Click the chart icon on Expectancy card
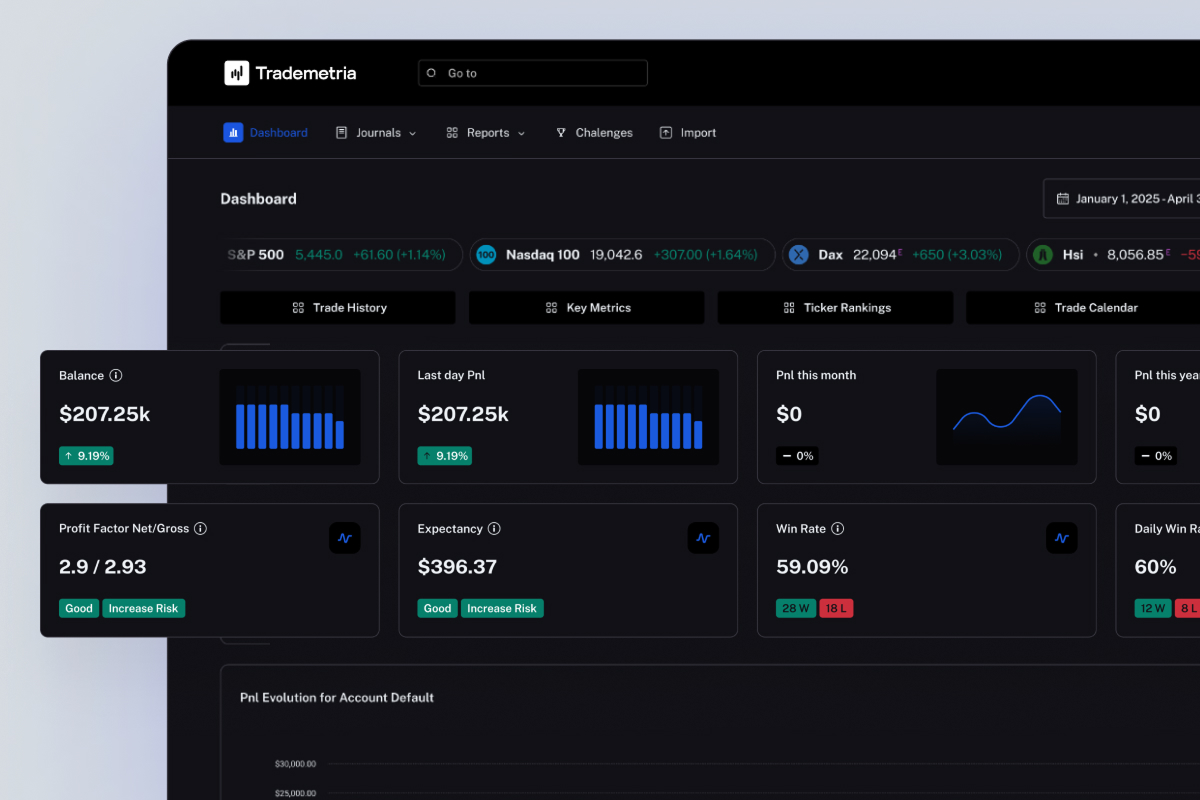 click(703, 538)
